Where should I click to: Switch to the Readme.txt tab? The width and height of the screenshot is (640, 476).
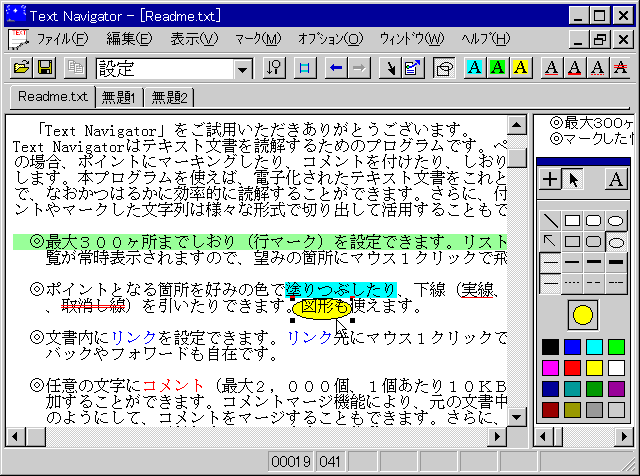coord(53,97)
